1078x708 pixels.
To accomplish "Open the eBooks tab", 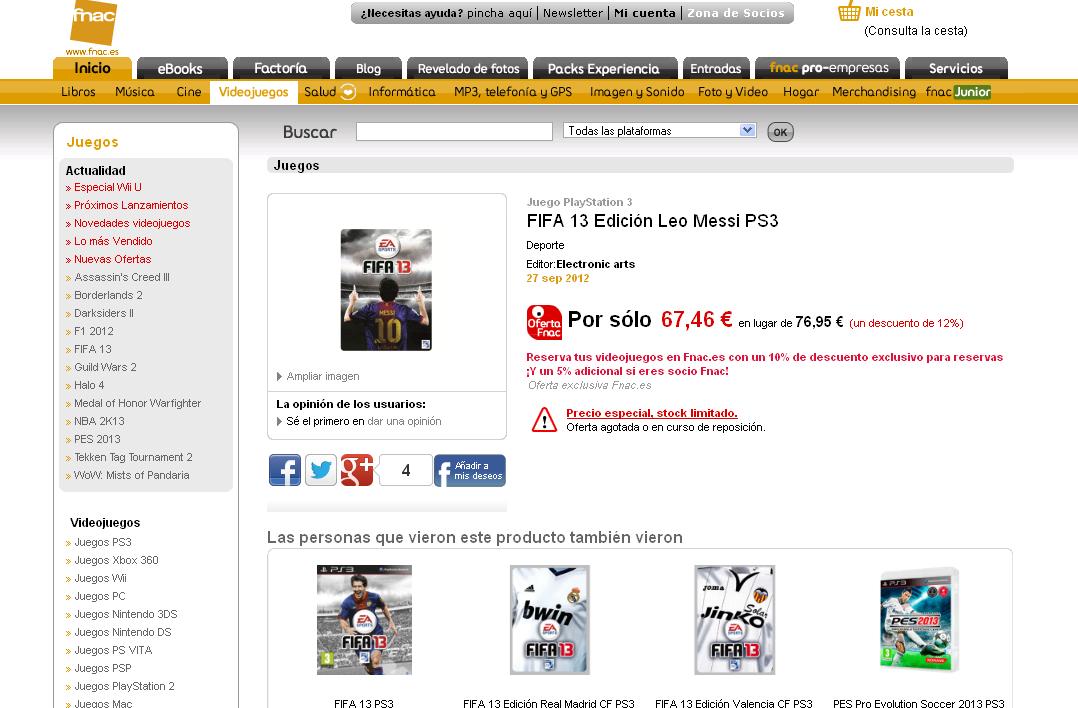I will (182, 69).
